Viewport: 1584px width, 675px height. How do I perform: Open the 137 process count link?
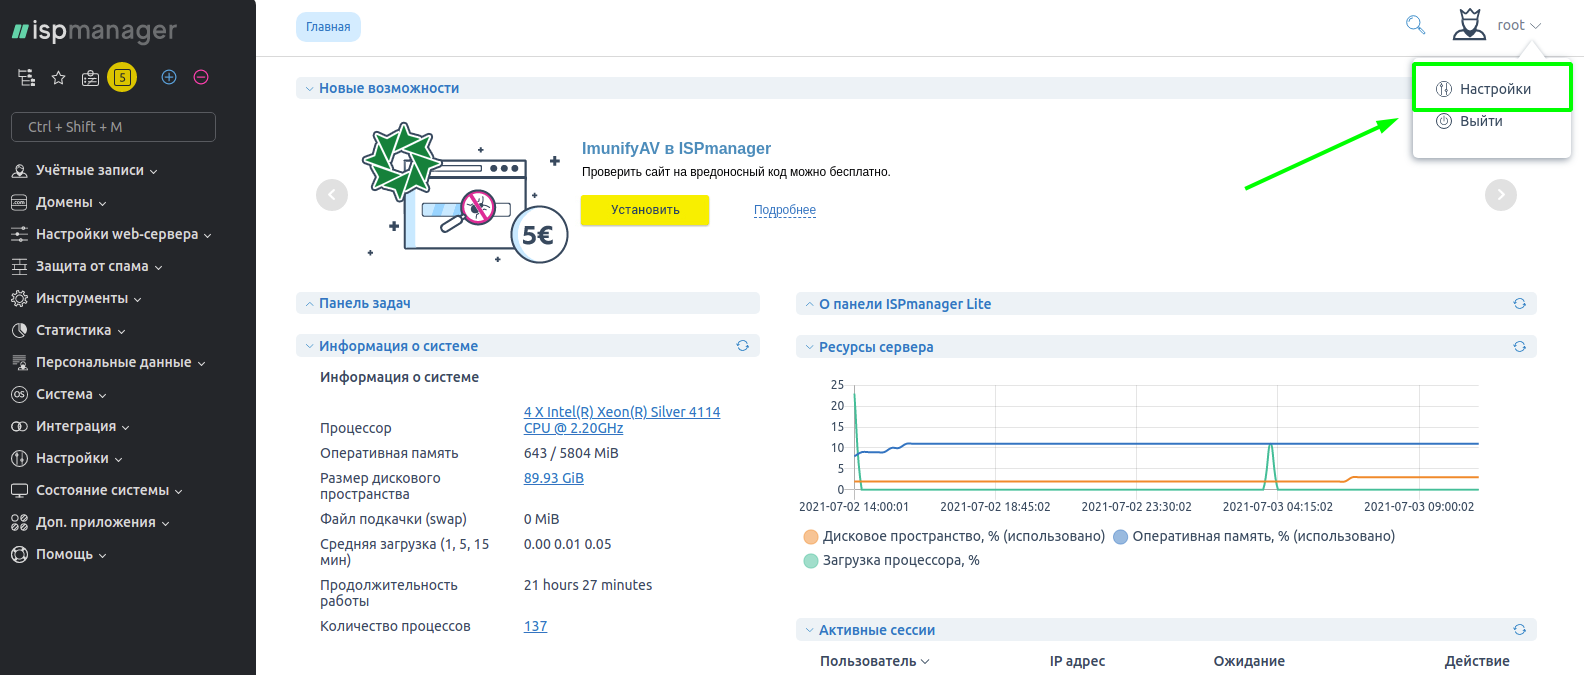click(x=535, y=626)
